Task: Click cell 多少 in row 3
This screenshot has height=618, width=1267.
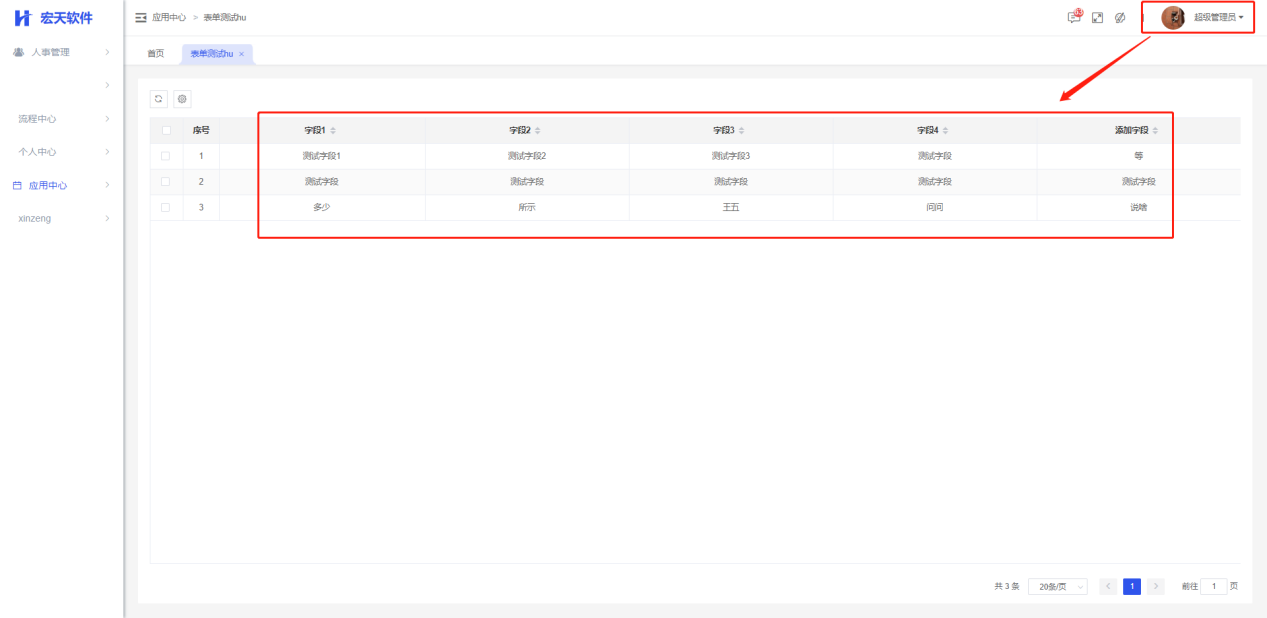Action: pyautogui.click(x=321, y=207)
